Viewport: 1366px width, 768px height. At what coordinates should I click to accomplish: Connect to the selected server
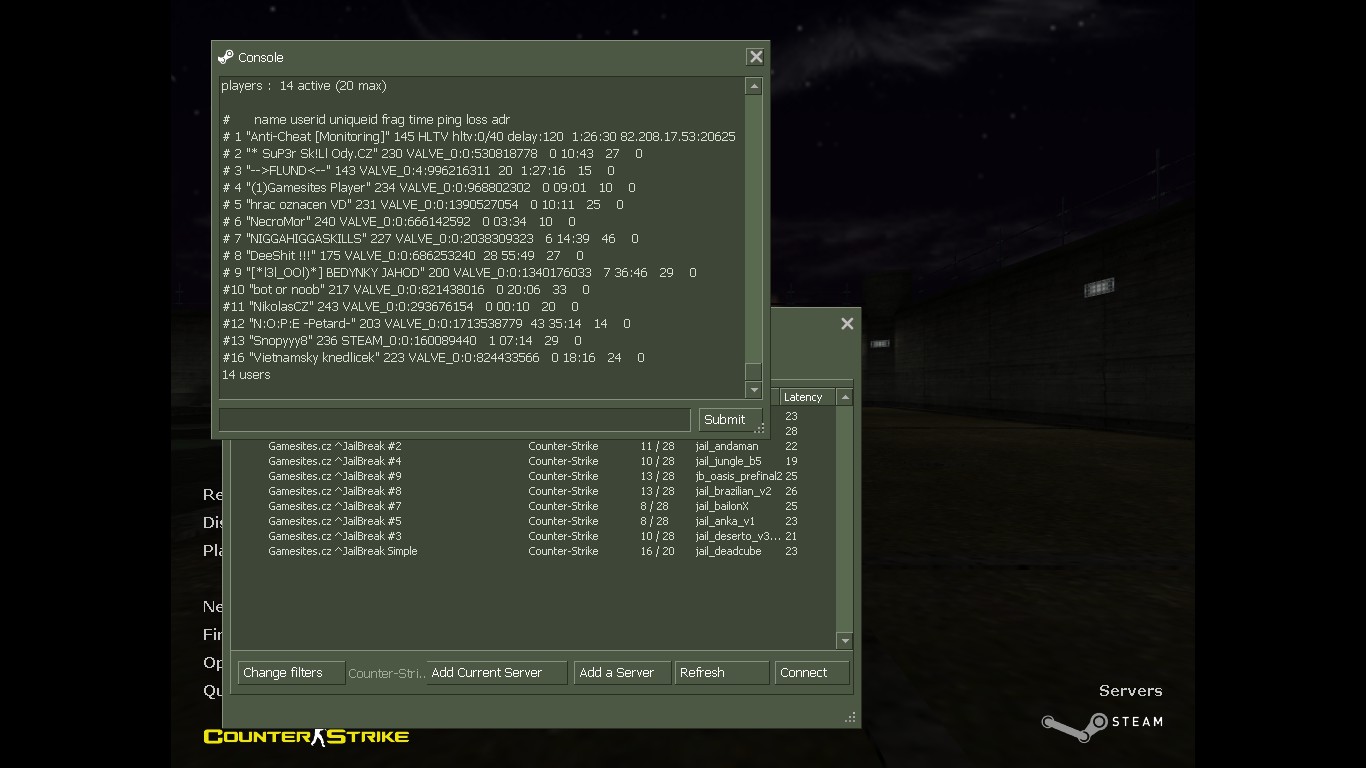(x=812, y=673)
